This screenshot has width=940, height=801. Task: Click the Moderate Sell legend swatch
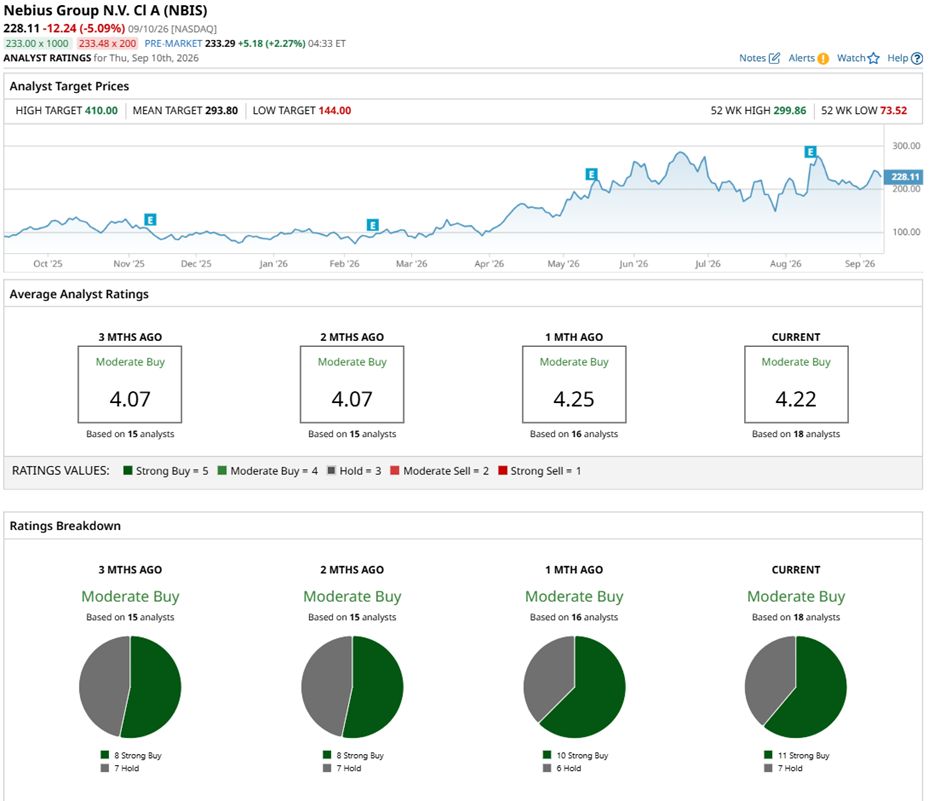(394, 471)
